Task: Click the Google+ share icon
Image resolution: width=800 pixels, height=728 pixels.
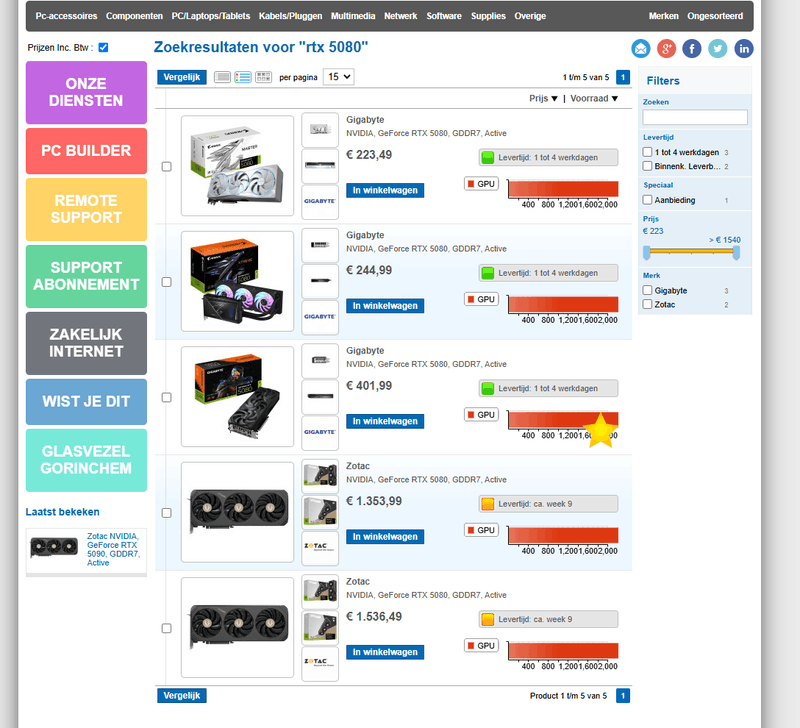Action: 666,47
